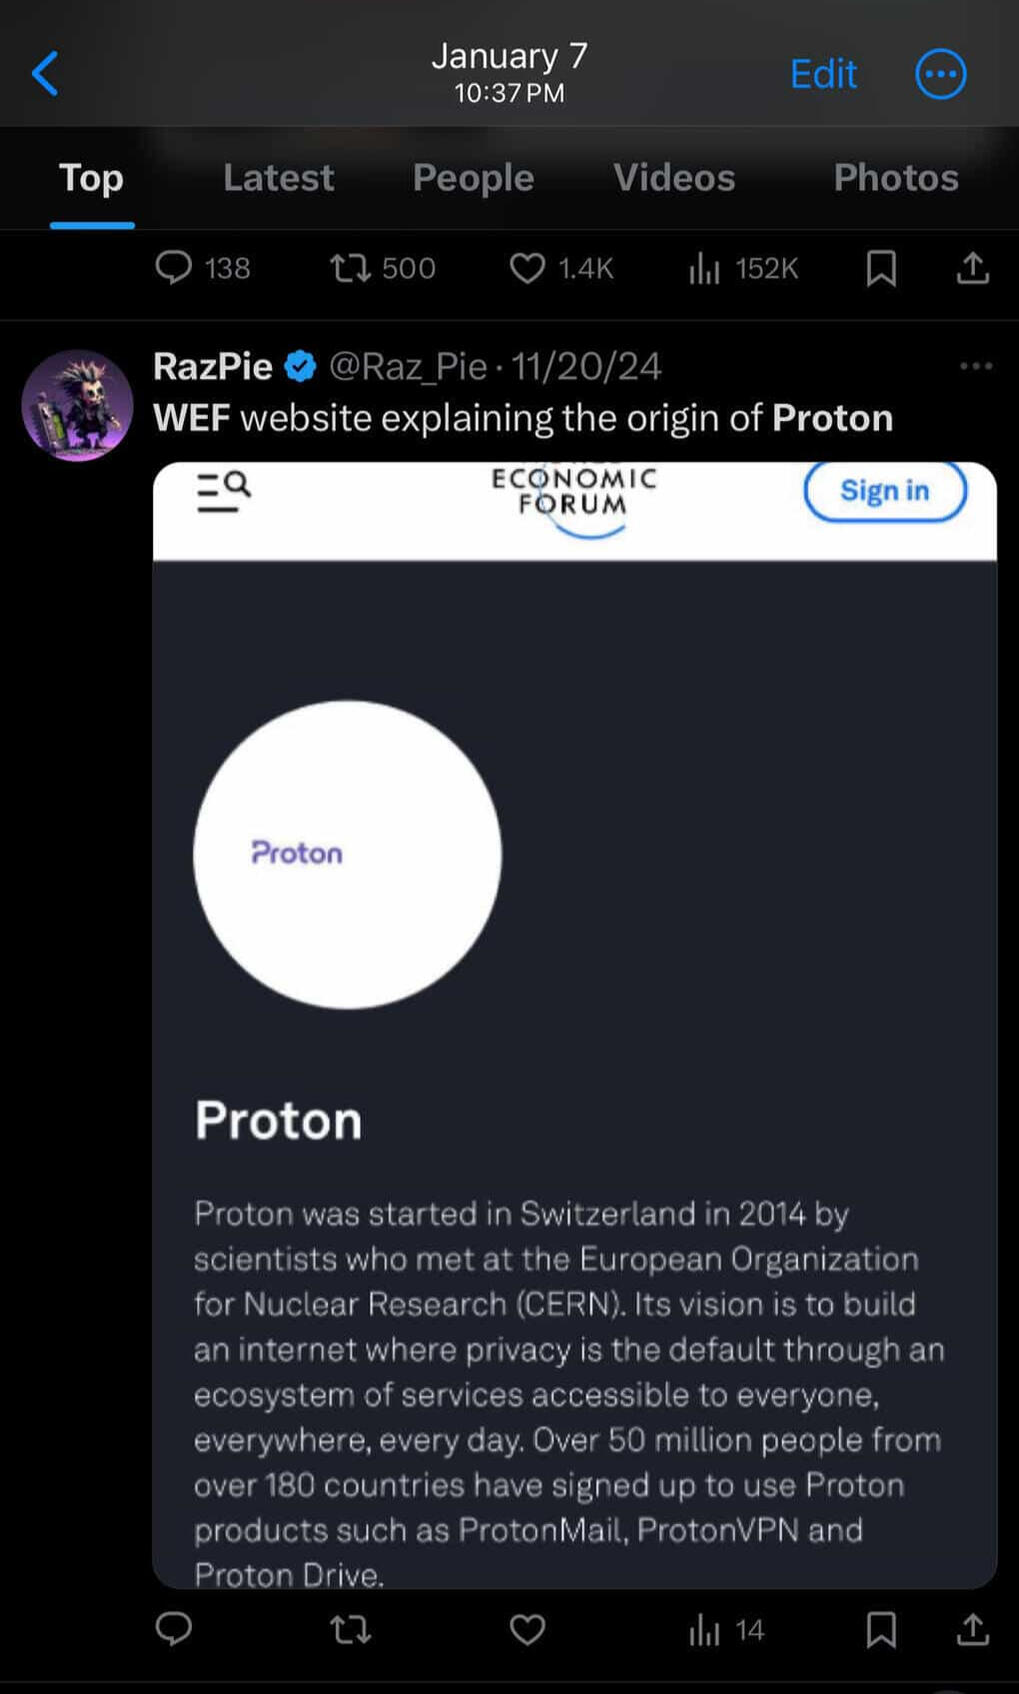This screenshot has height=1694, width=1019.
Task: Bookmark RazPie's Proton tweet
Action: point(881,1630)
